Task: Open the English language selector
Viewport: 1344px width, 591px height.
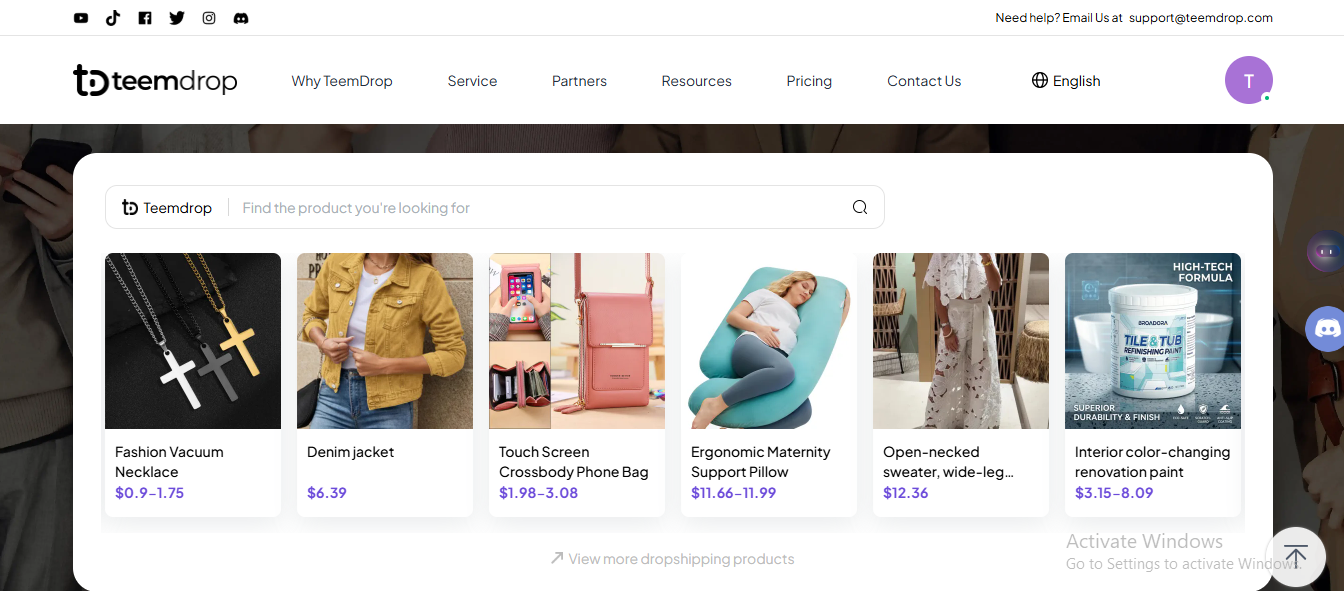Action: click(x=1066, y=81)
